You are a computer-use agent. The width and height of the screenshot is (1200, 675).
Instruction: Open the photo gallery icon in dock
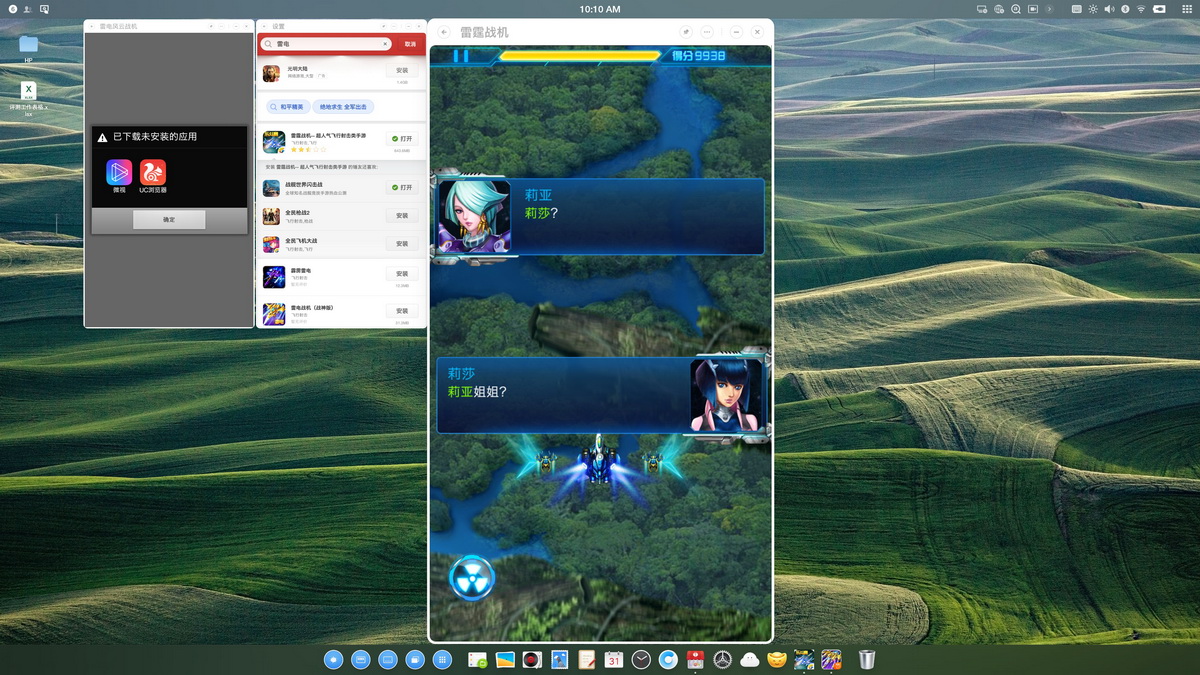(505, 660)
